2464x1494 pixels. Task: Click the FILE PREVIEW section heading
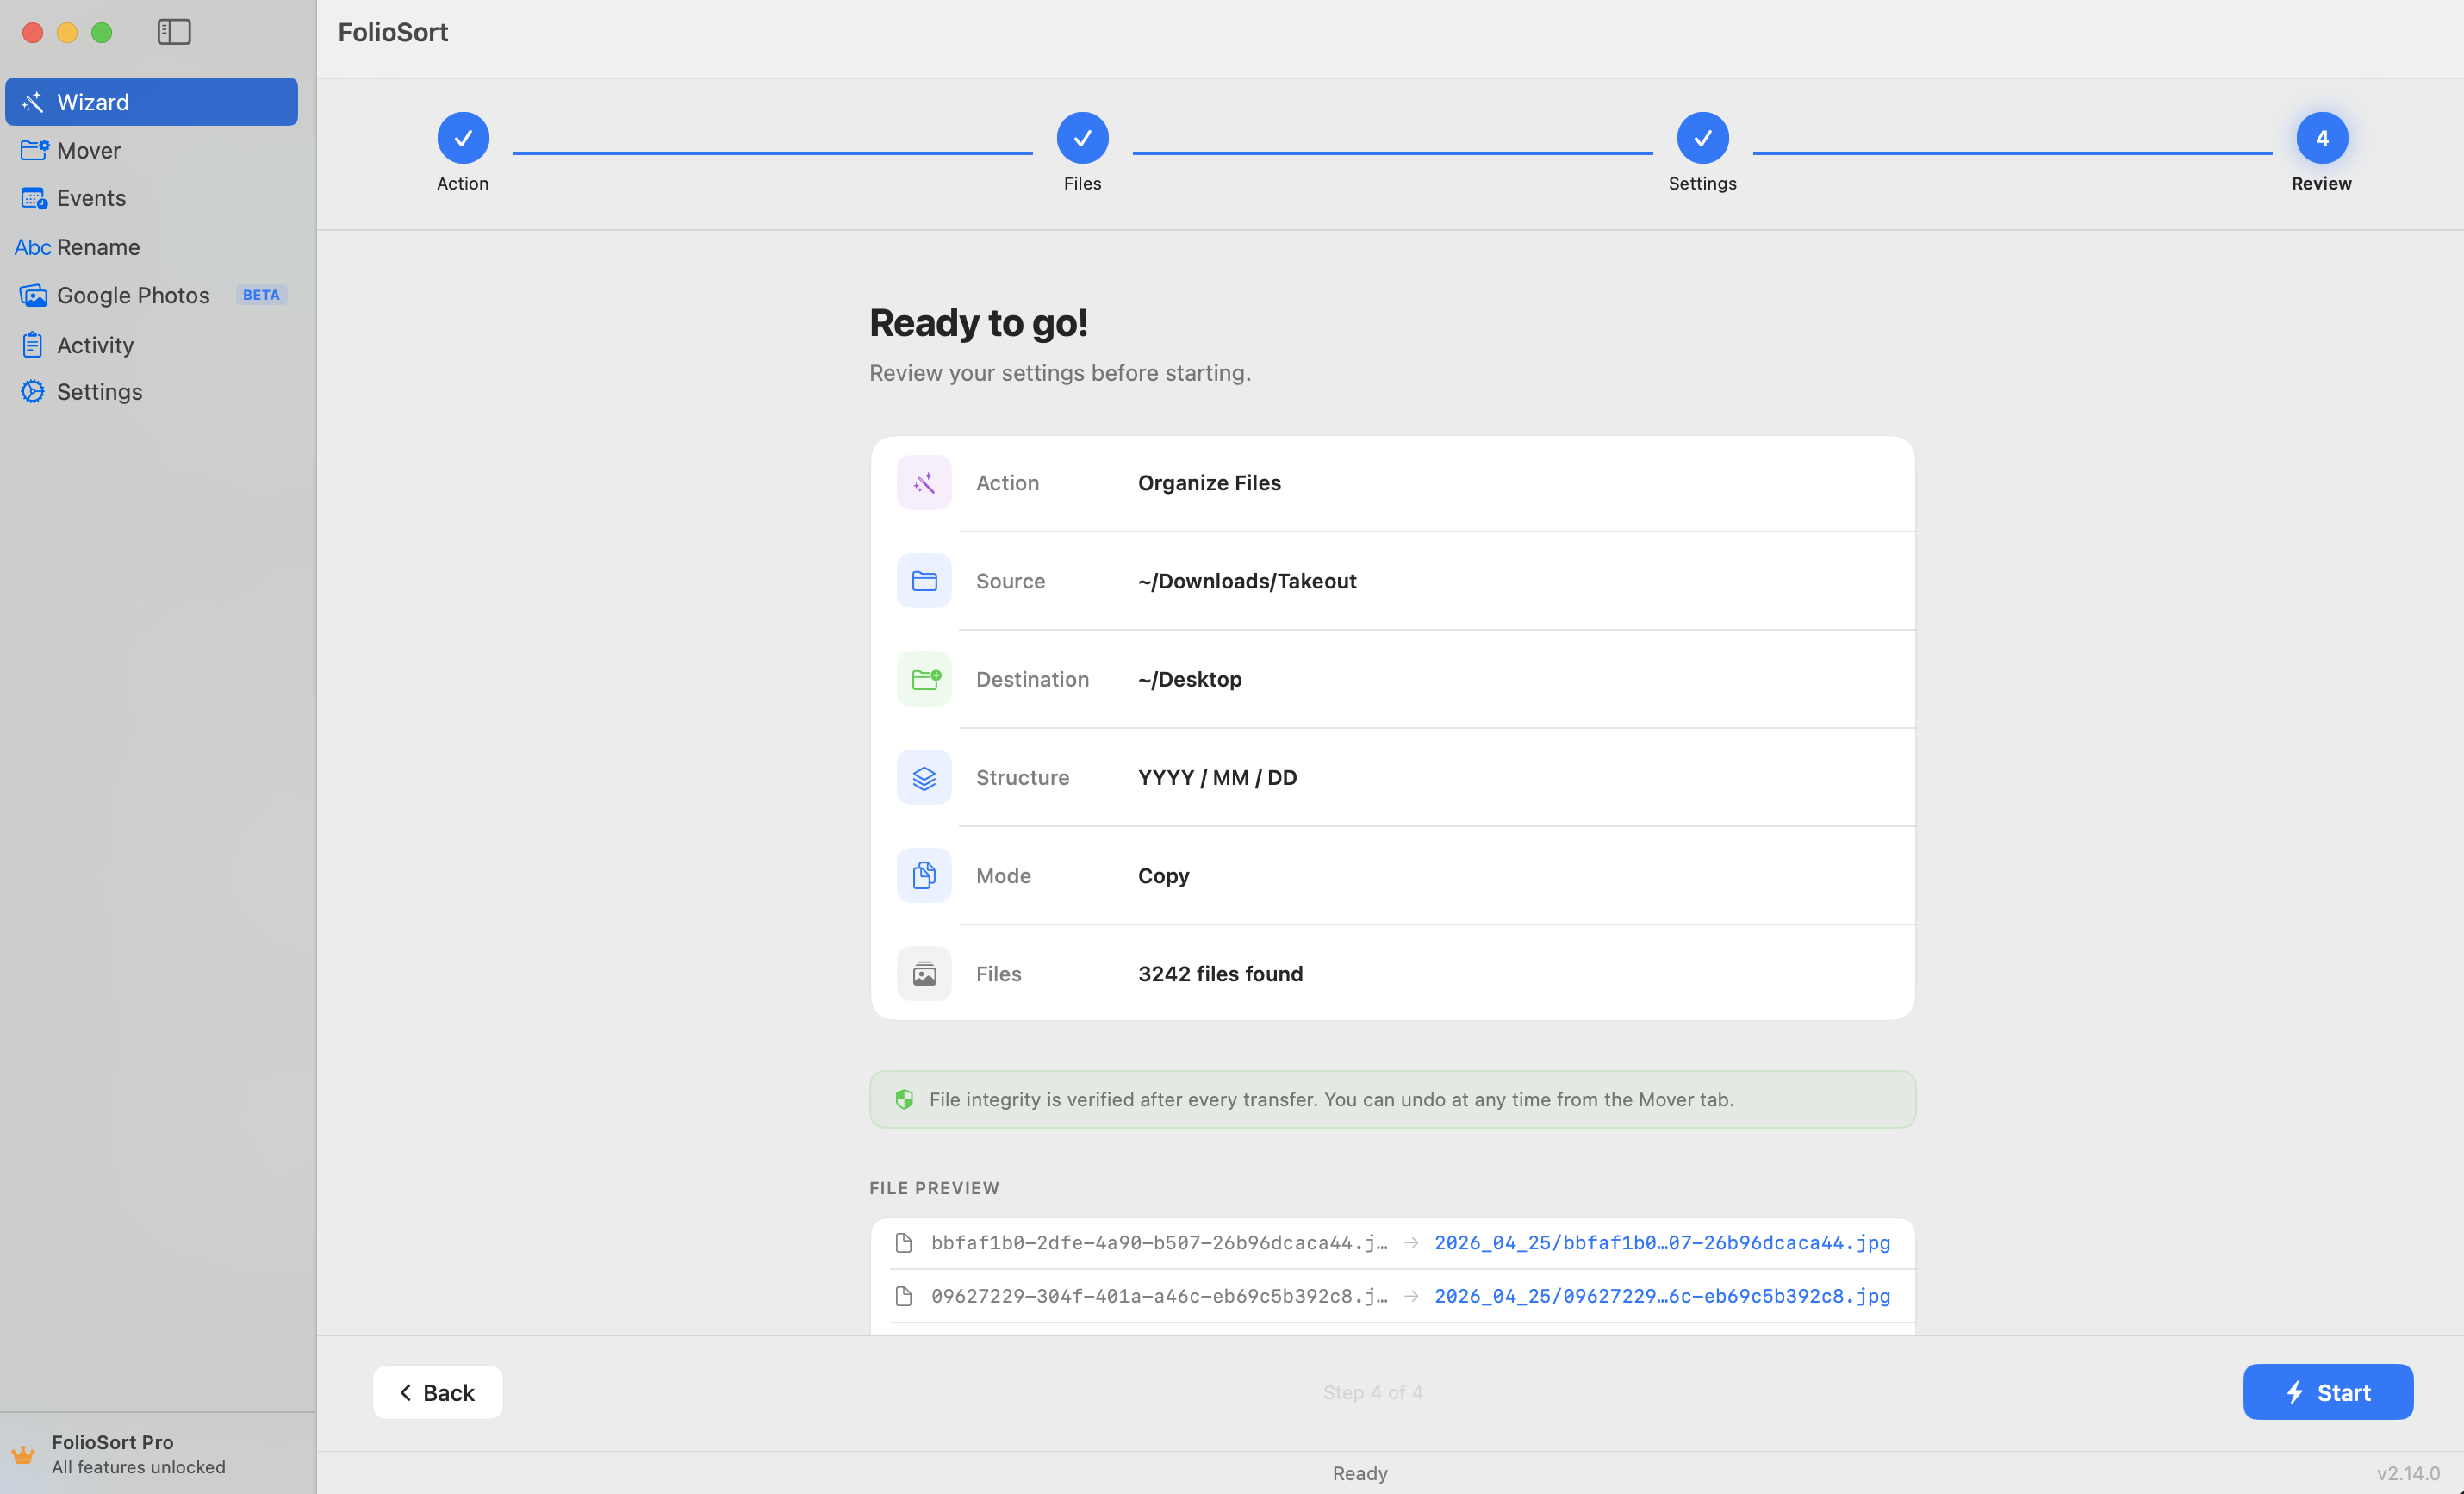tap(934, 1188)
